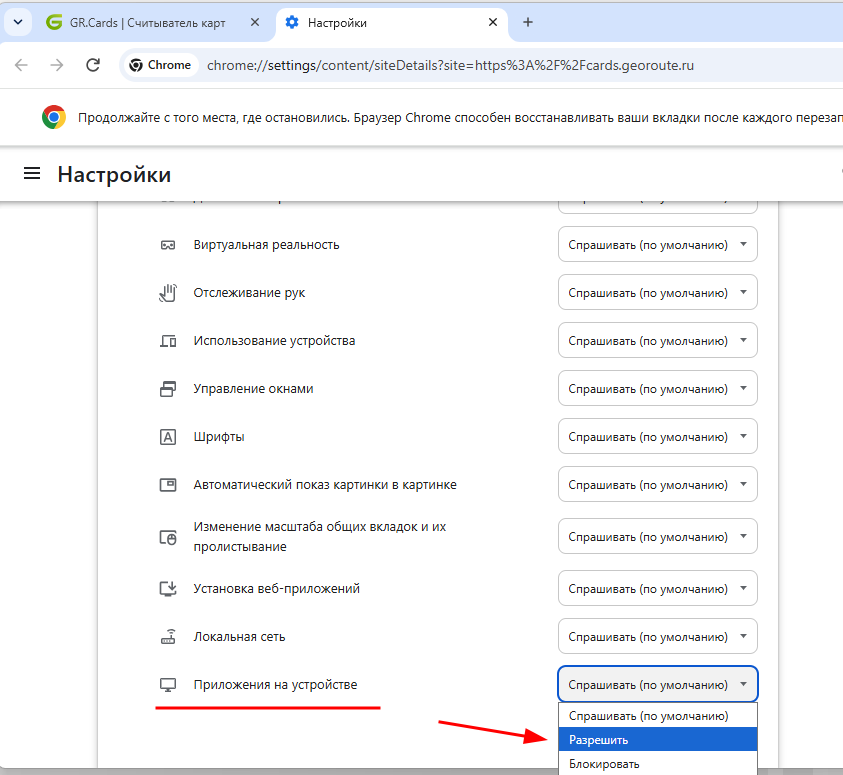The height and width of the screenshot is (775, 843).
Task: Go back to previous page
Action: click(x=21, y=65)
